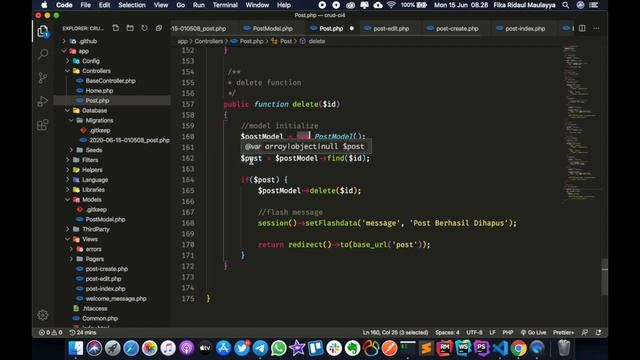Launch Telegram from the Dock
The width and height of the screenshot is (640, 360).
click(260, 348)
